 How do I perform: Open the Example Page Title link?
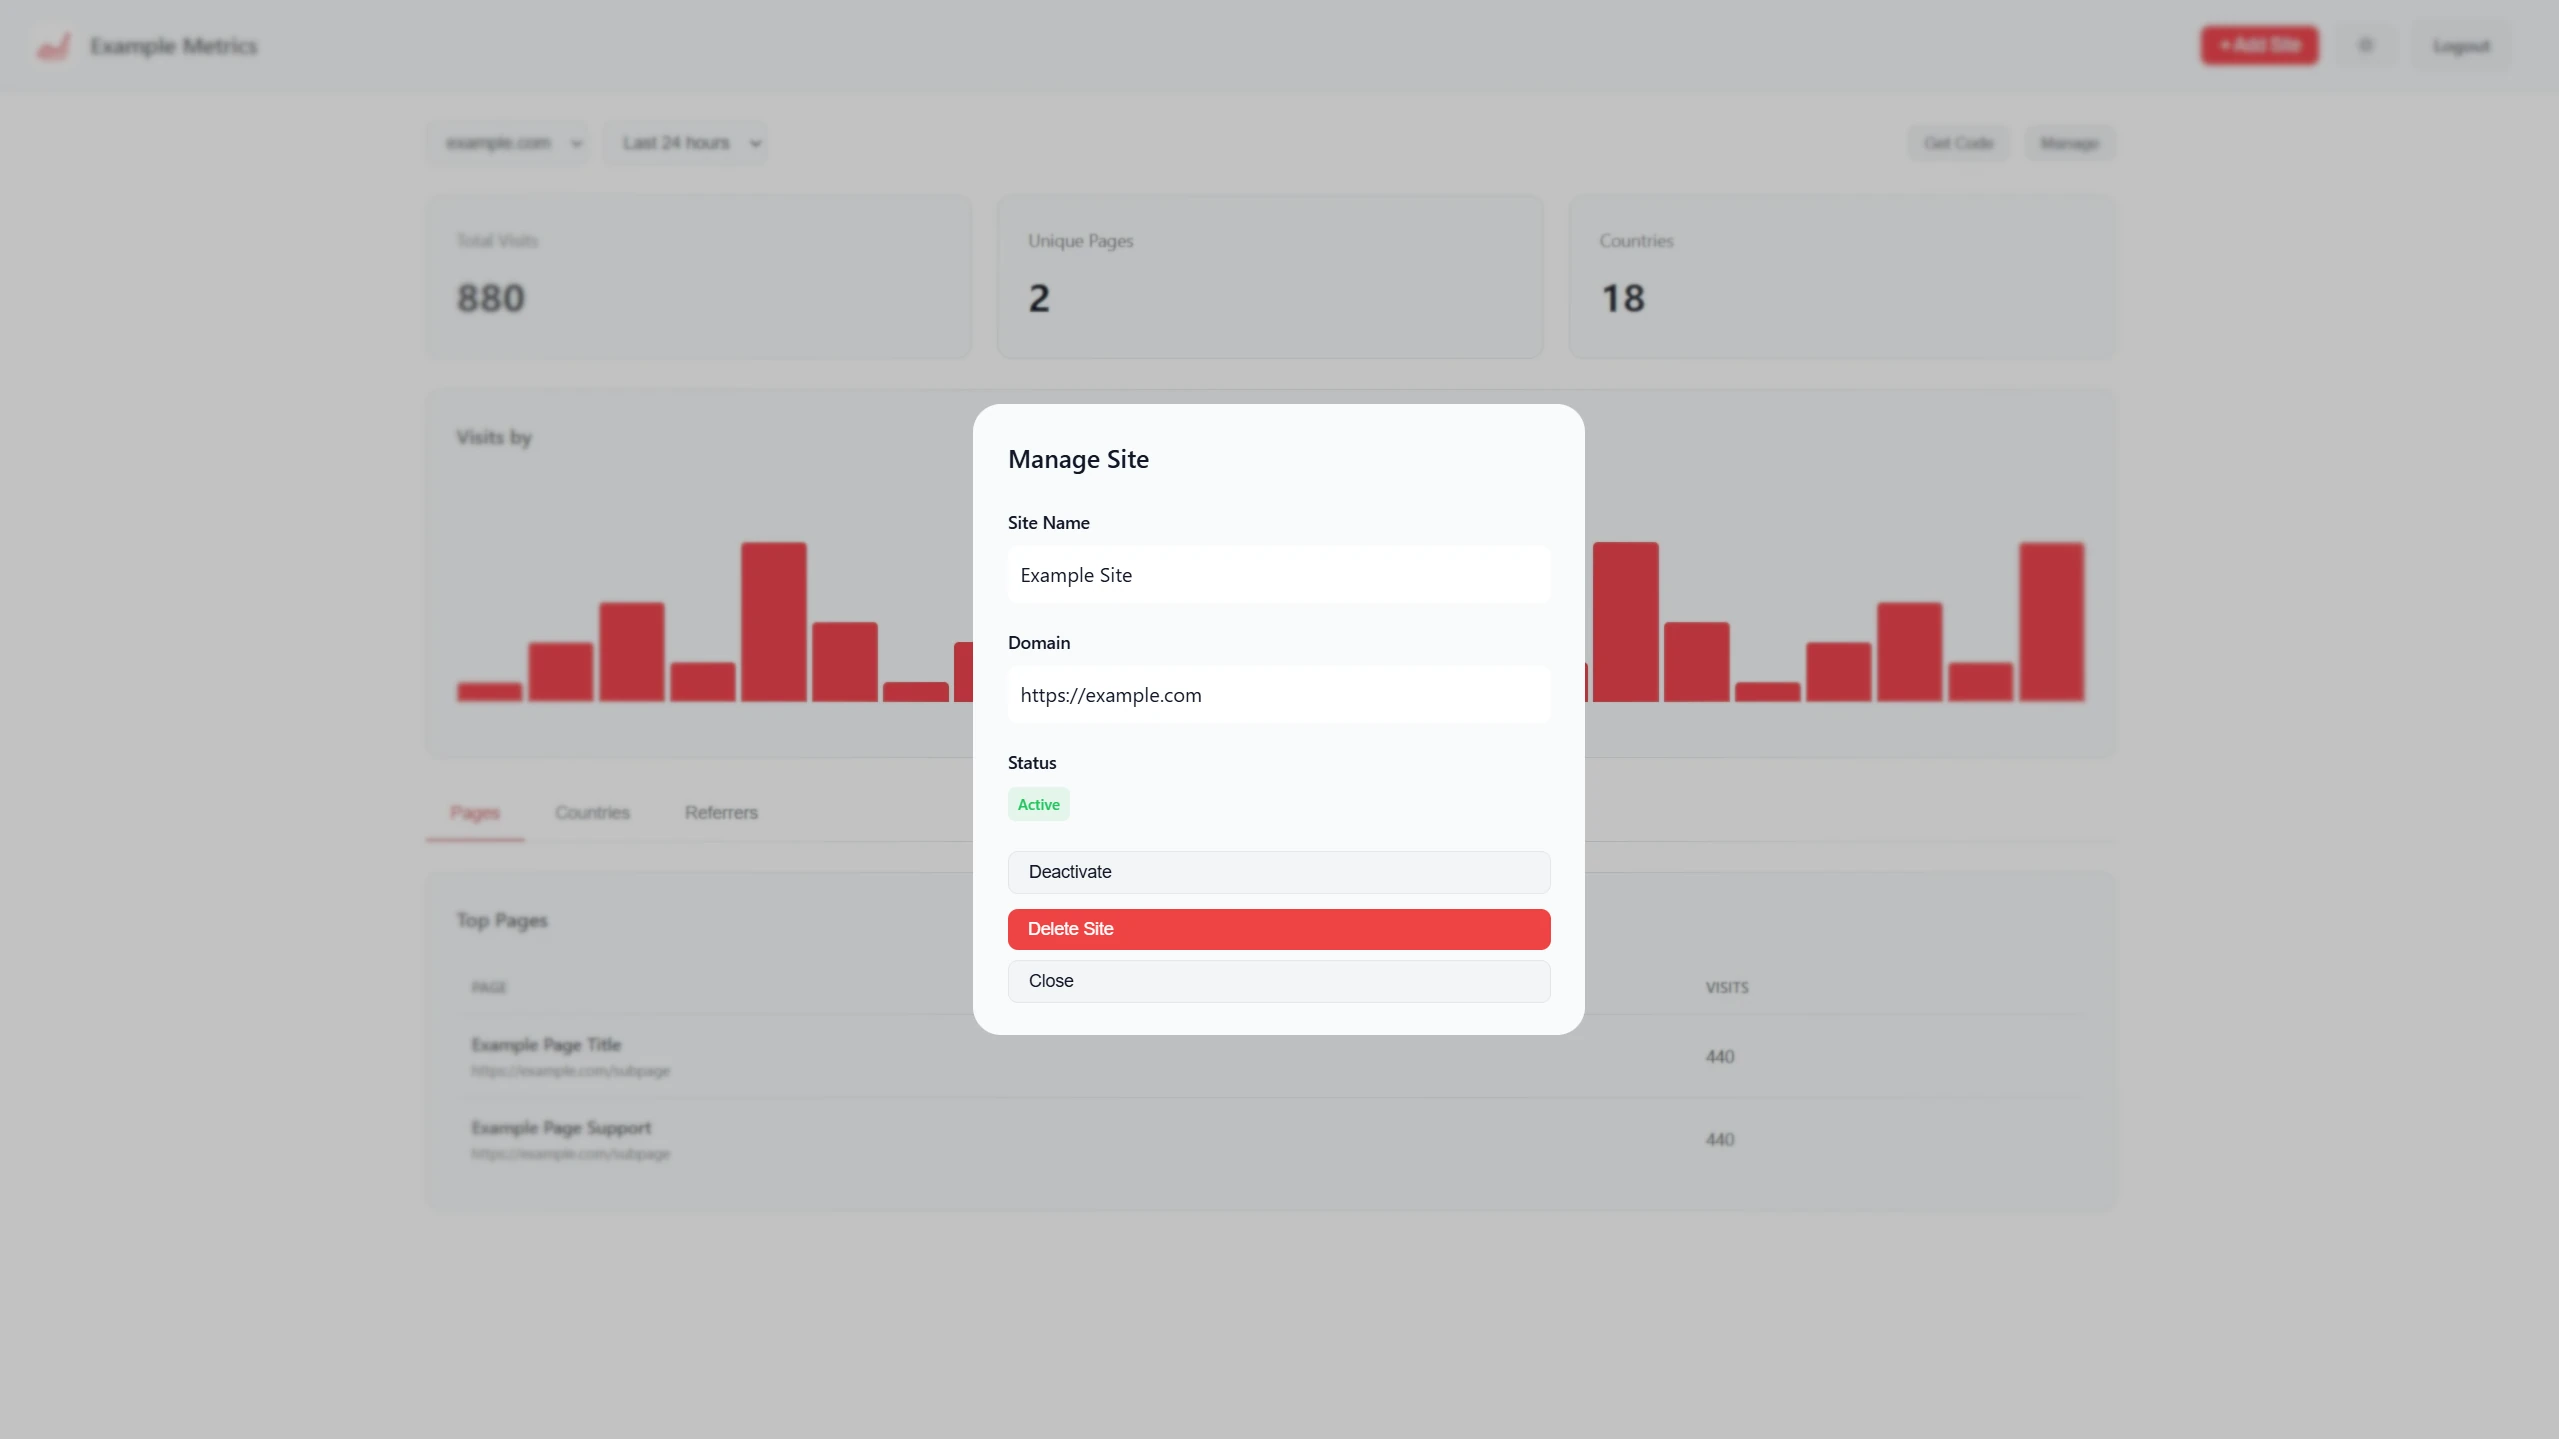[546, 1044]
